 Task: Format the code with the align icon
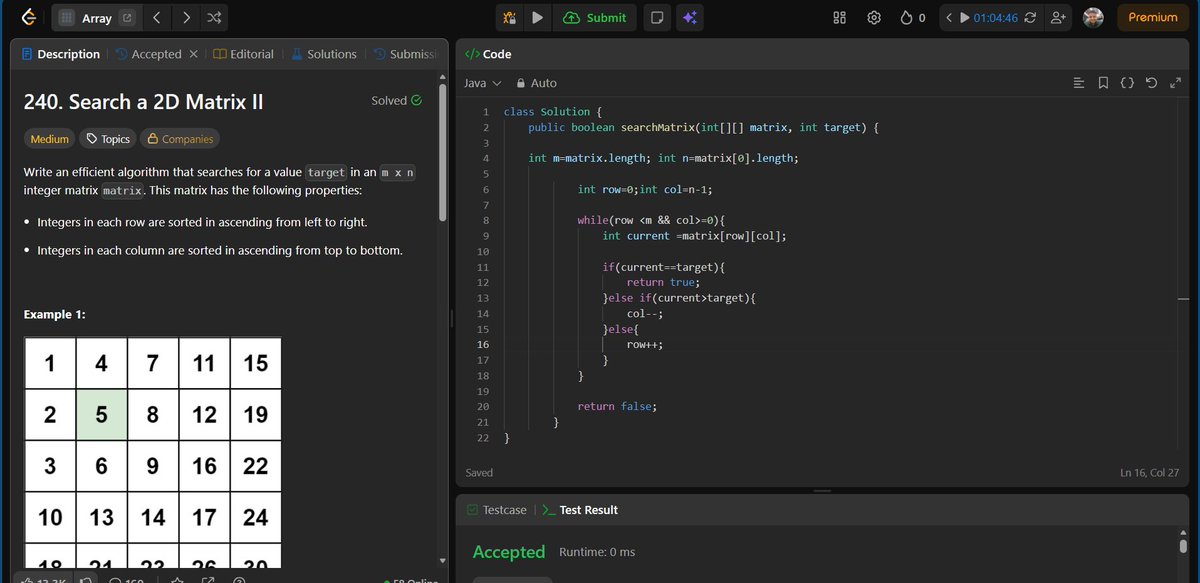click(1078, 83)
